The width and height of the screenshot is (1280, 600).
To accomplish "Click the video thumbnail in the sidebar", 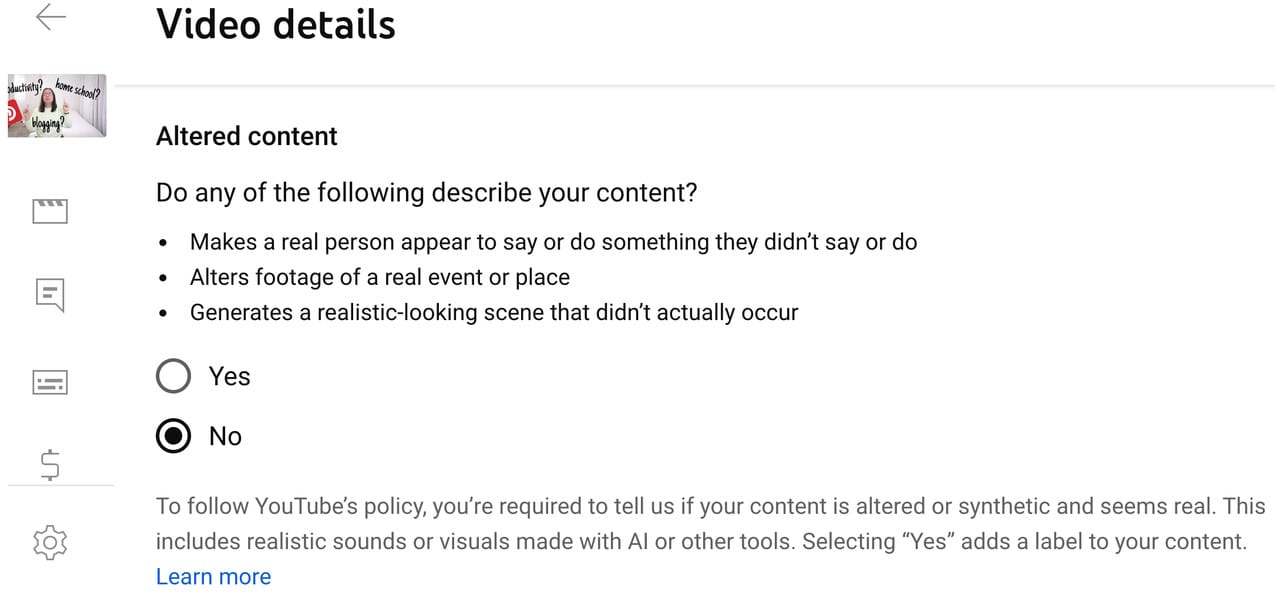I will click(x=57, y=107).
